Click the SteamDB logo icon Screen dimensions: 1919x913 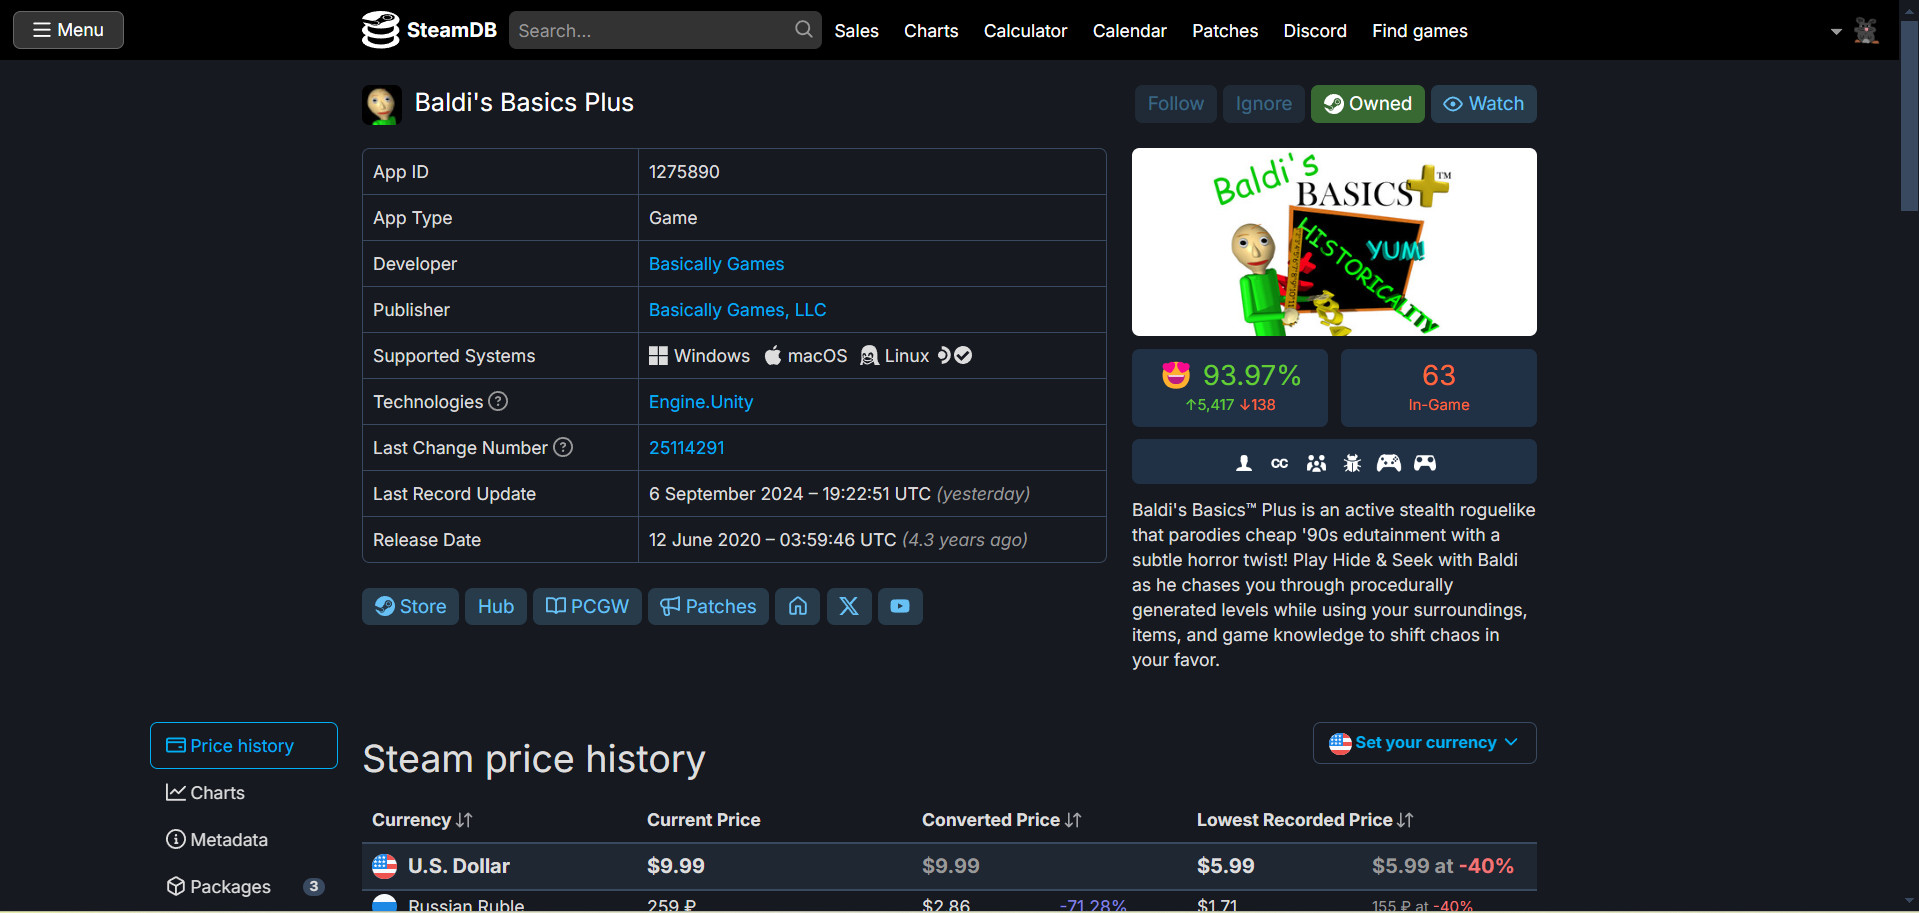click(x=380, y=30)
